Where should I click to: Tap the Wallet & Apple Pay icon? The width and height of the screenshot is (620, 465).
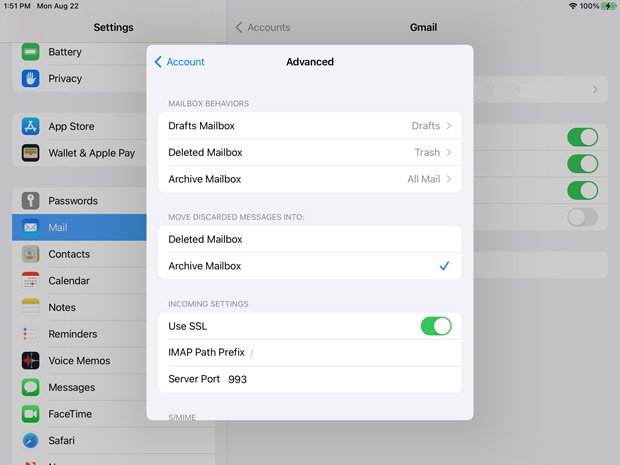point(30,153)
